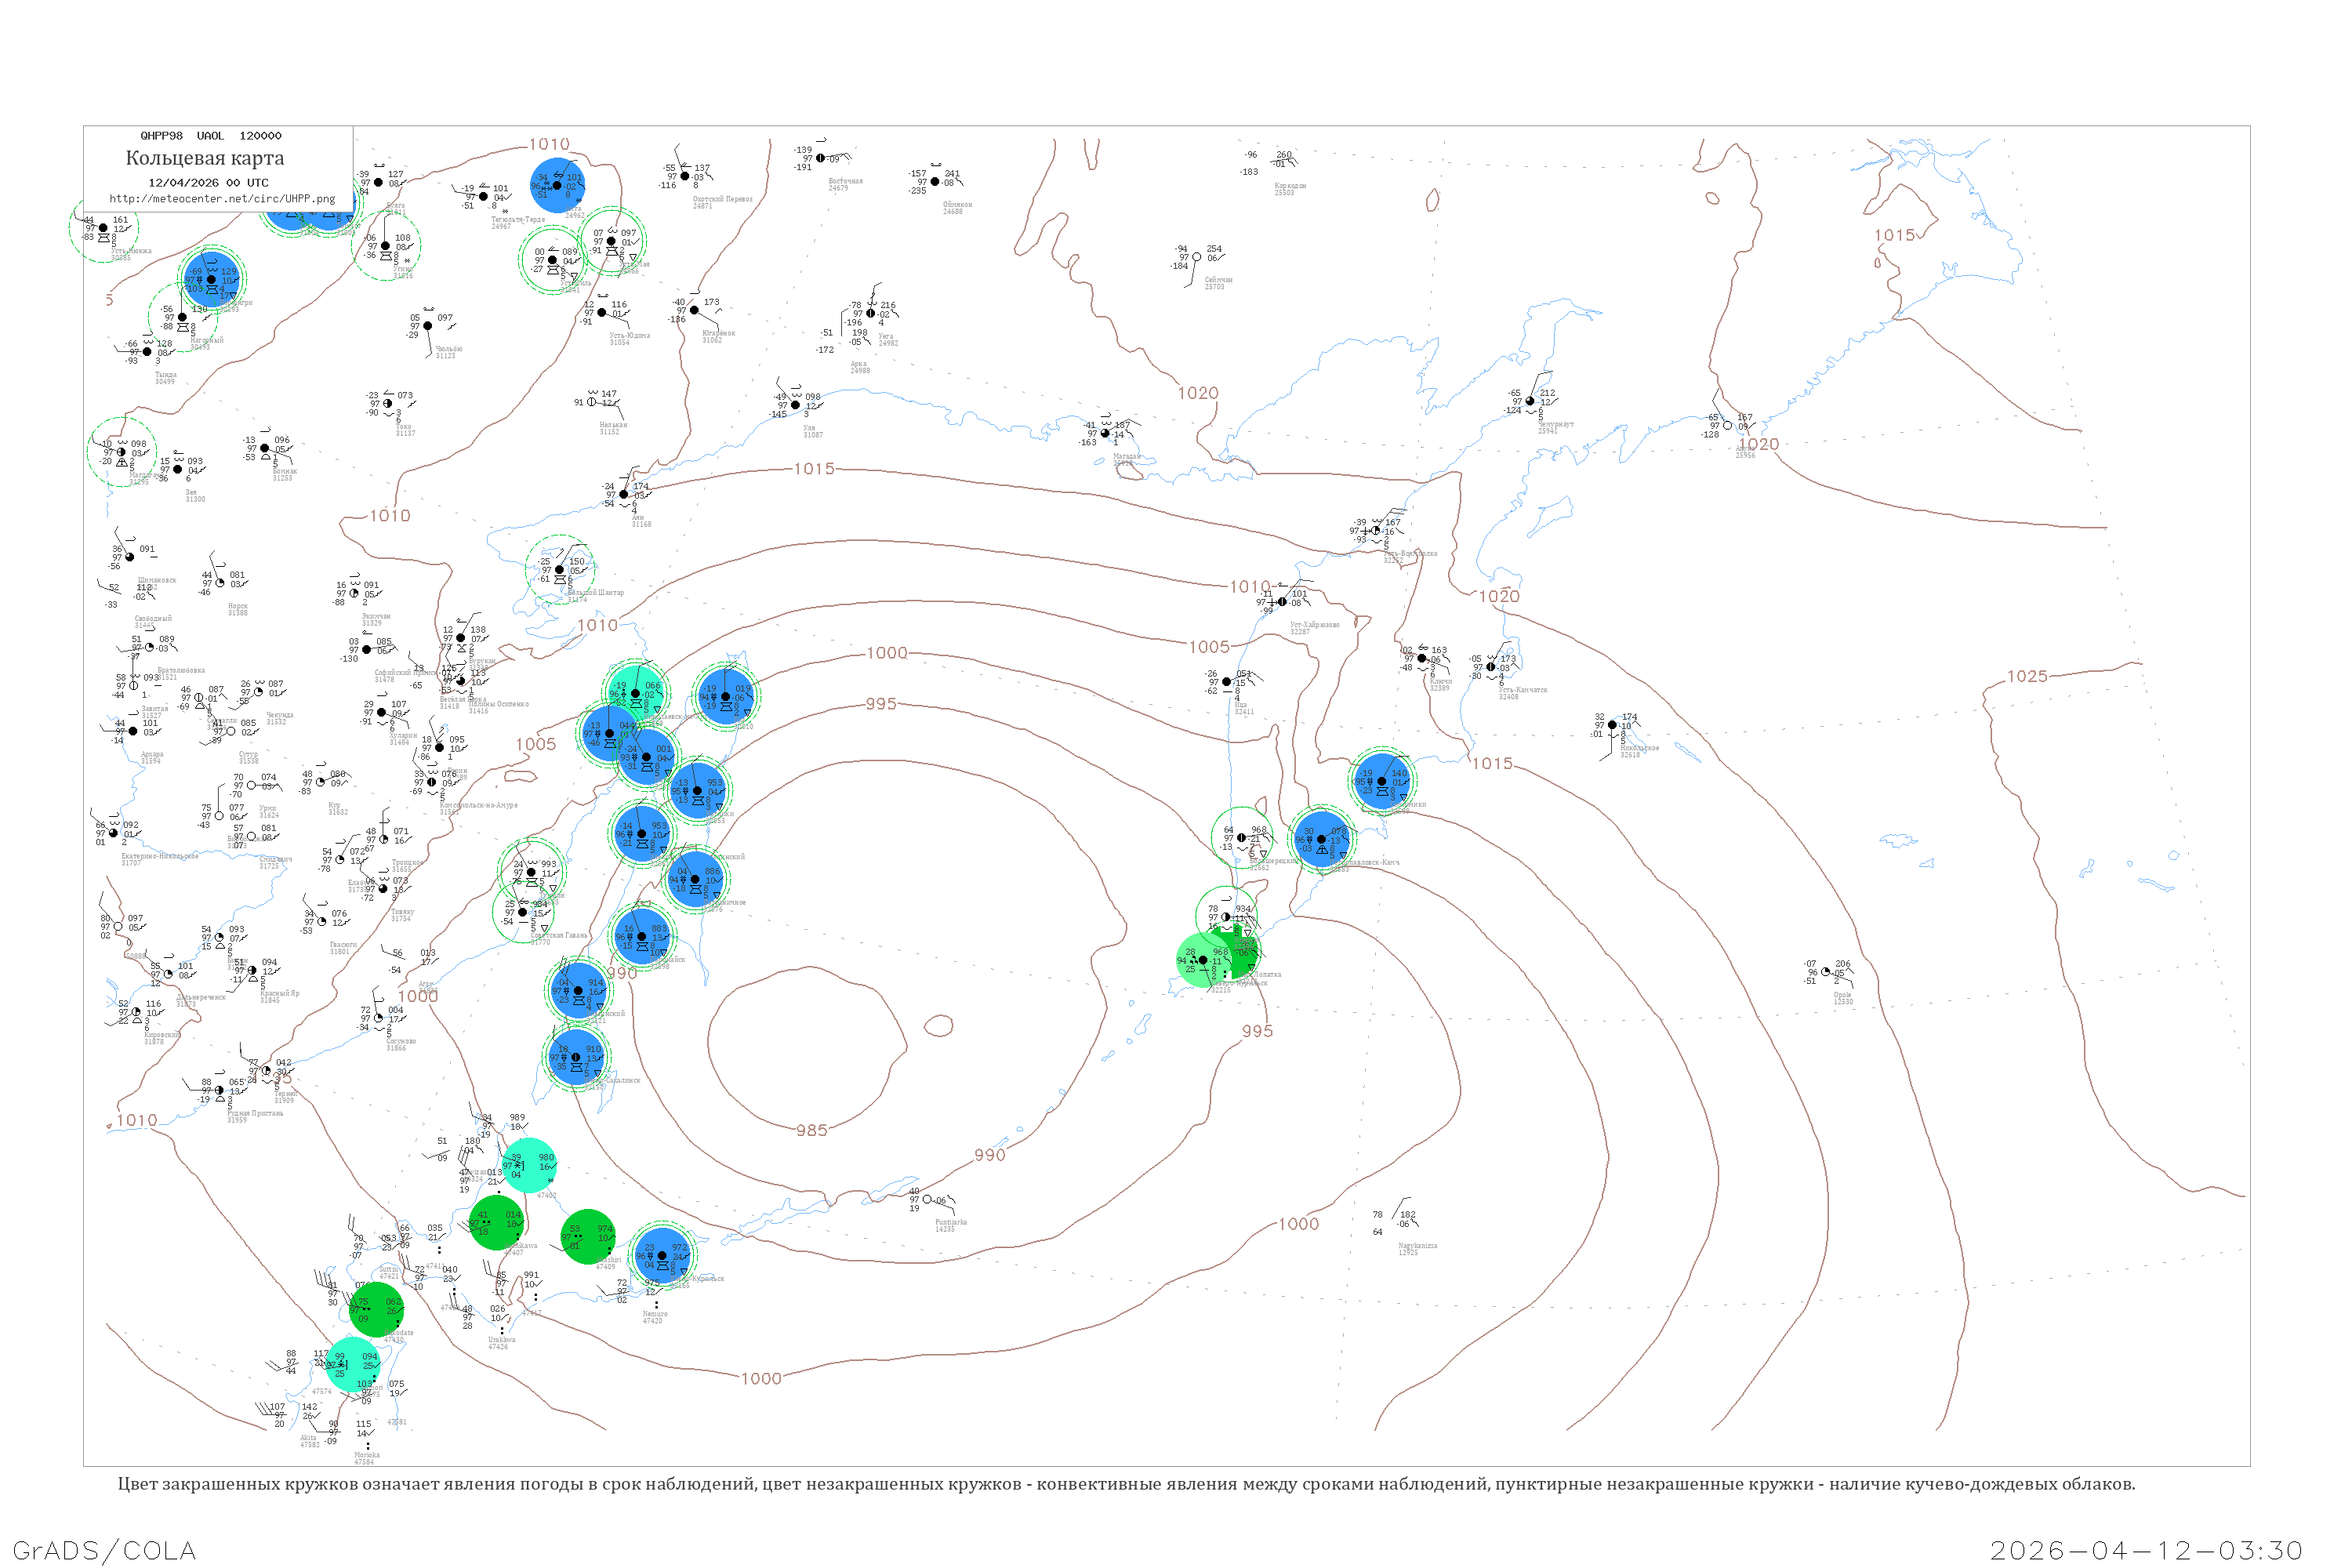Click the blue Петропавловск-Камч. station marker
The width and height of the screenshot is (2352, 1568).
tap(1322, 839)
